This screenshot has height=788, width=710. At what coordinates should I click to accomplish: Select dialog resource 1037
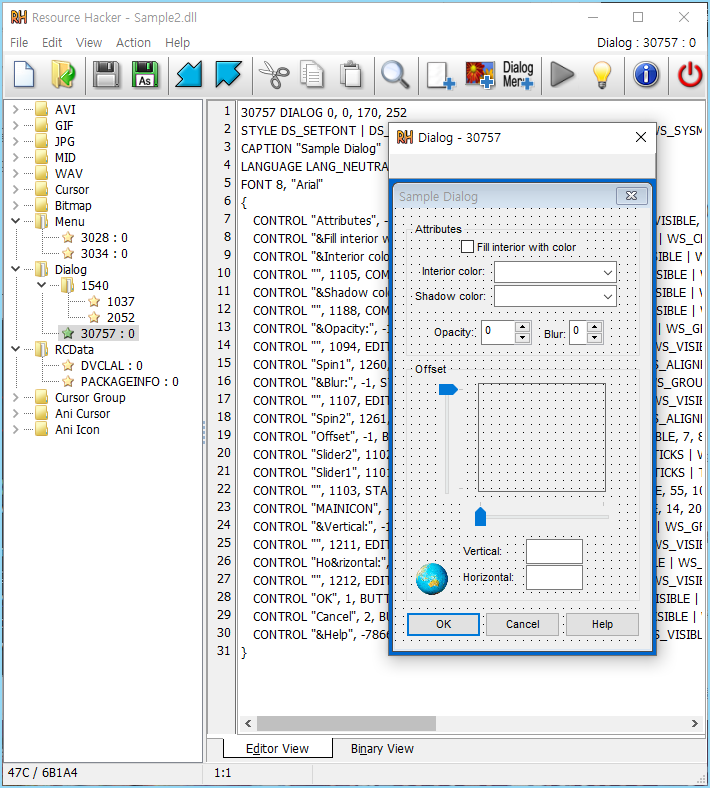[121, 302]
